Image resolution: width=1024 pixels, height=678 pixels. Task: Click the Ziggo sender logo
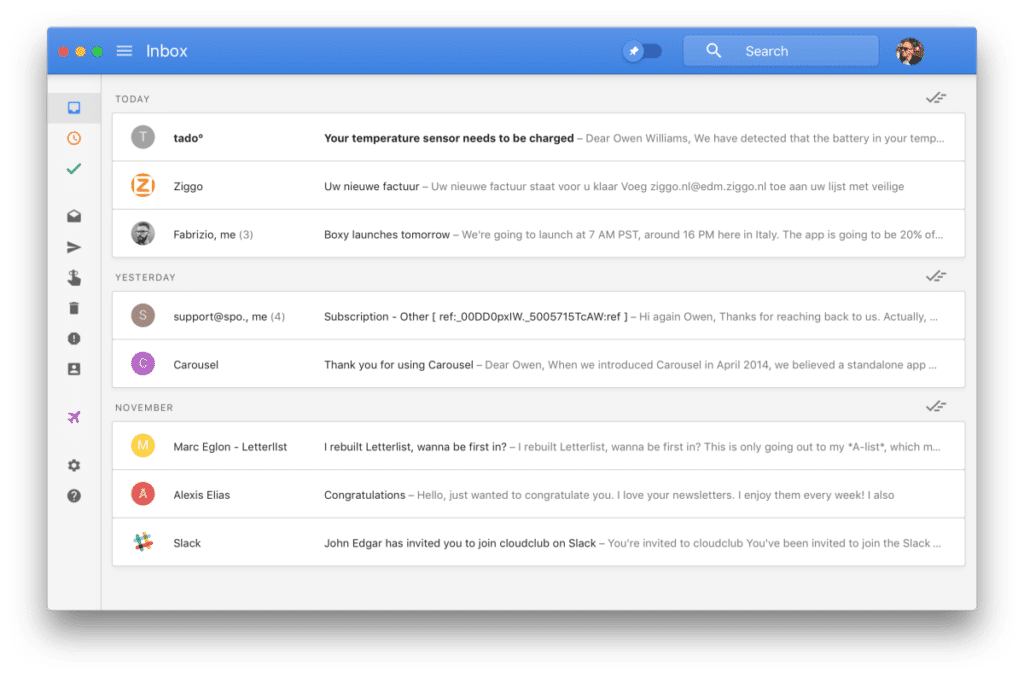pos(143,186)
